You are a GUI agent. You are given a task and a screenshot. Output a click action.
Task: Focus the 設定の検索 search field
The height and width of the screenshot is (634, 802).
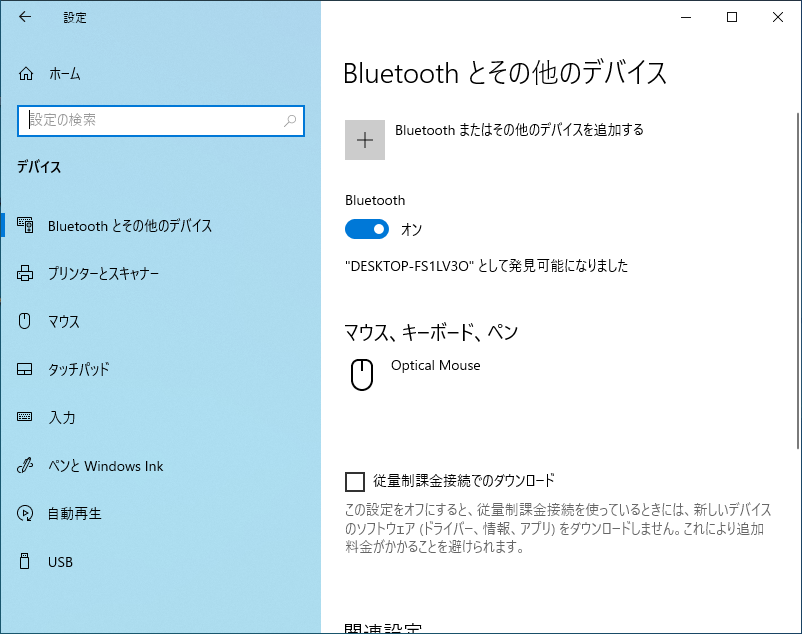161,121
